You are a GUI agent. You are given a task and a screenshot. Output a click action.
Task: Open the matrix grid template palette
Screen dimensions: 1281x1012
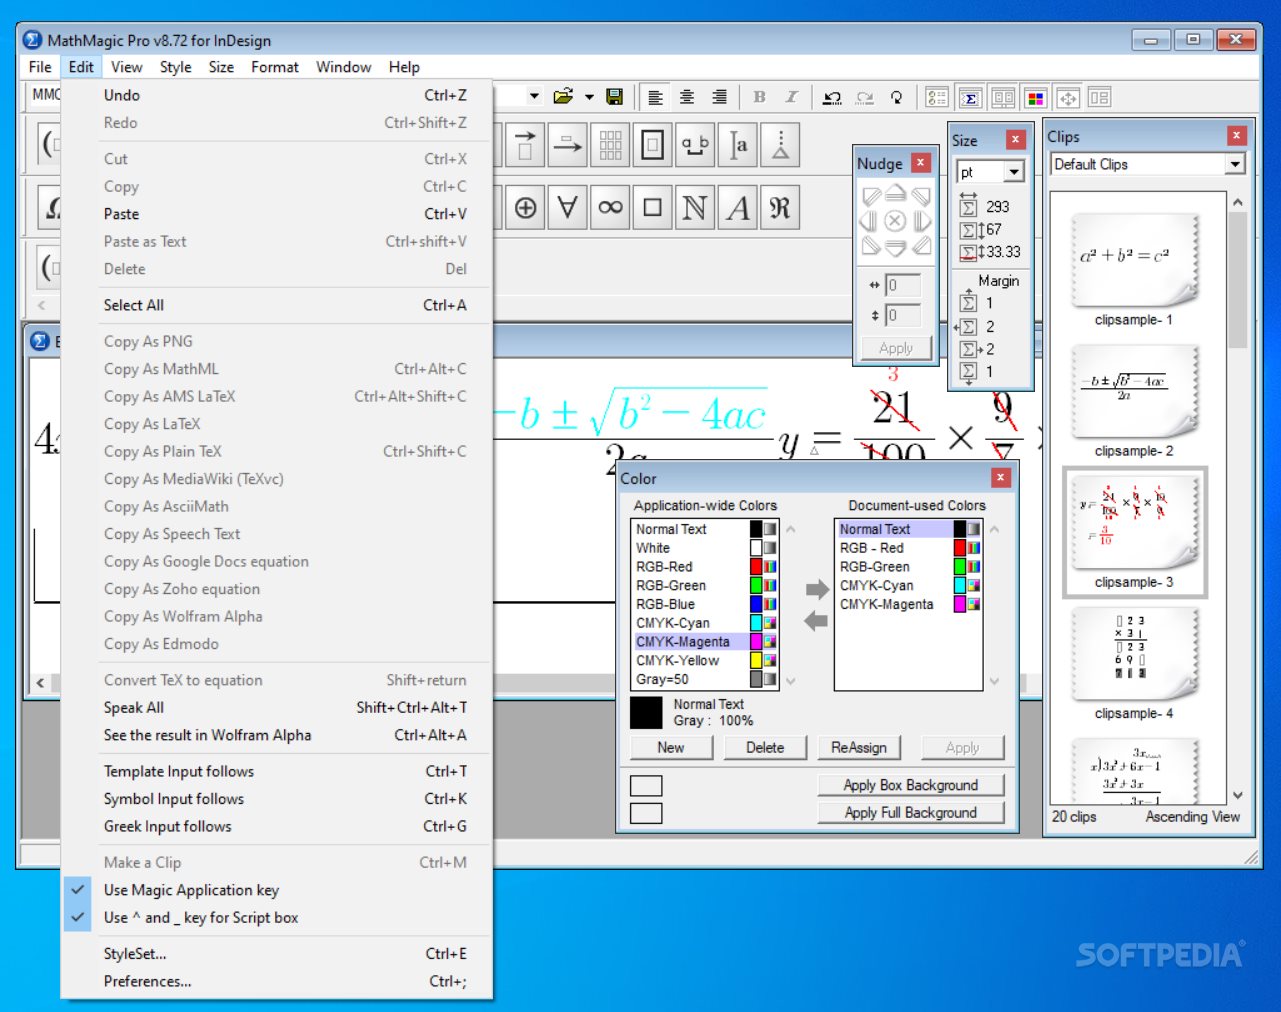click(x=610, y=145)
